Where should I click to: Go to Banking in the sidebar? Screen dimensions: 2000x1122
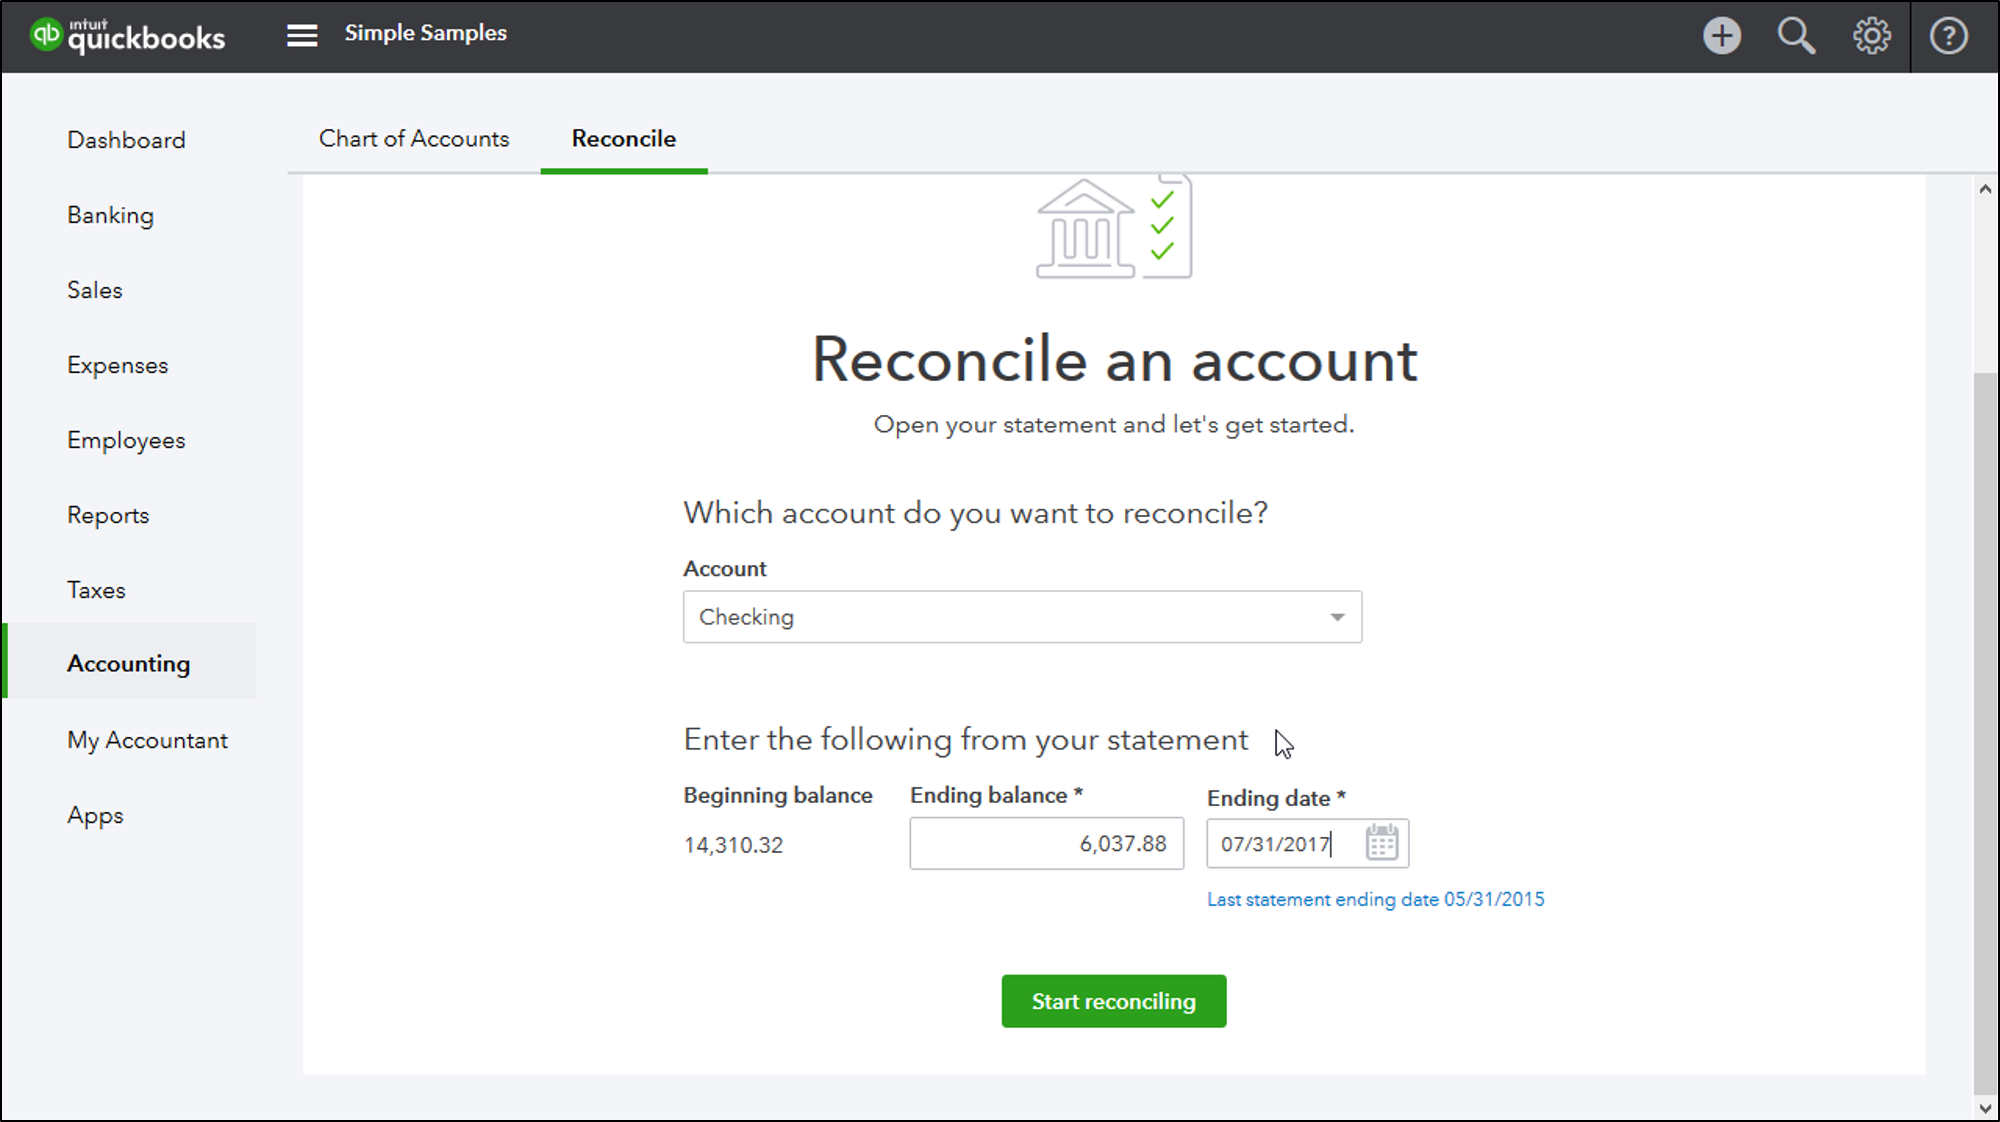[110, 214]
